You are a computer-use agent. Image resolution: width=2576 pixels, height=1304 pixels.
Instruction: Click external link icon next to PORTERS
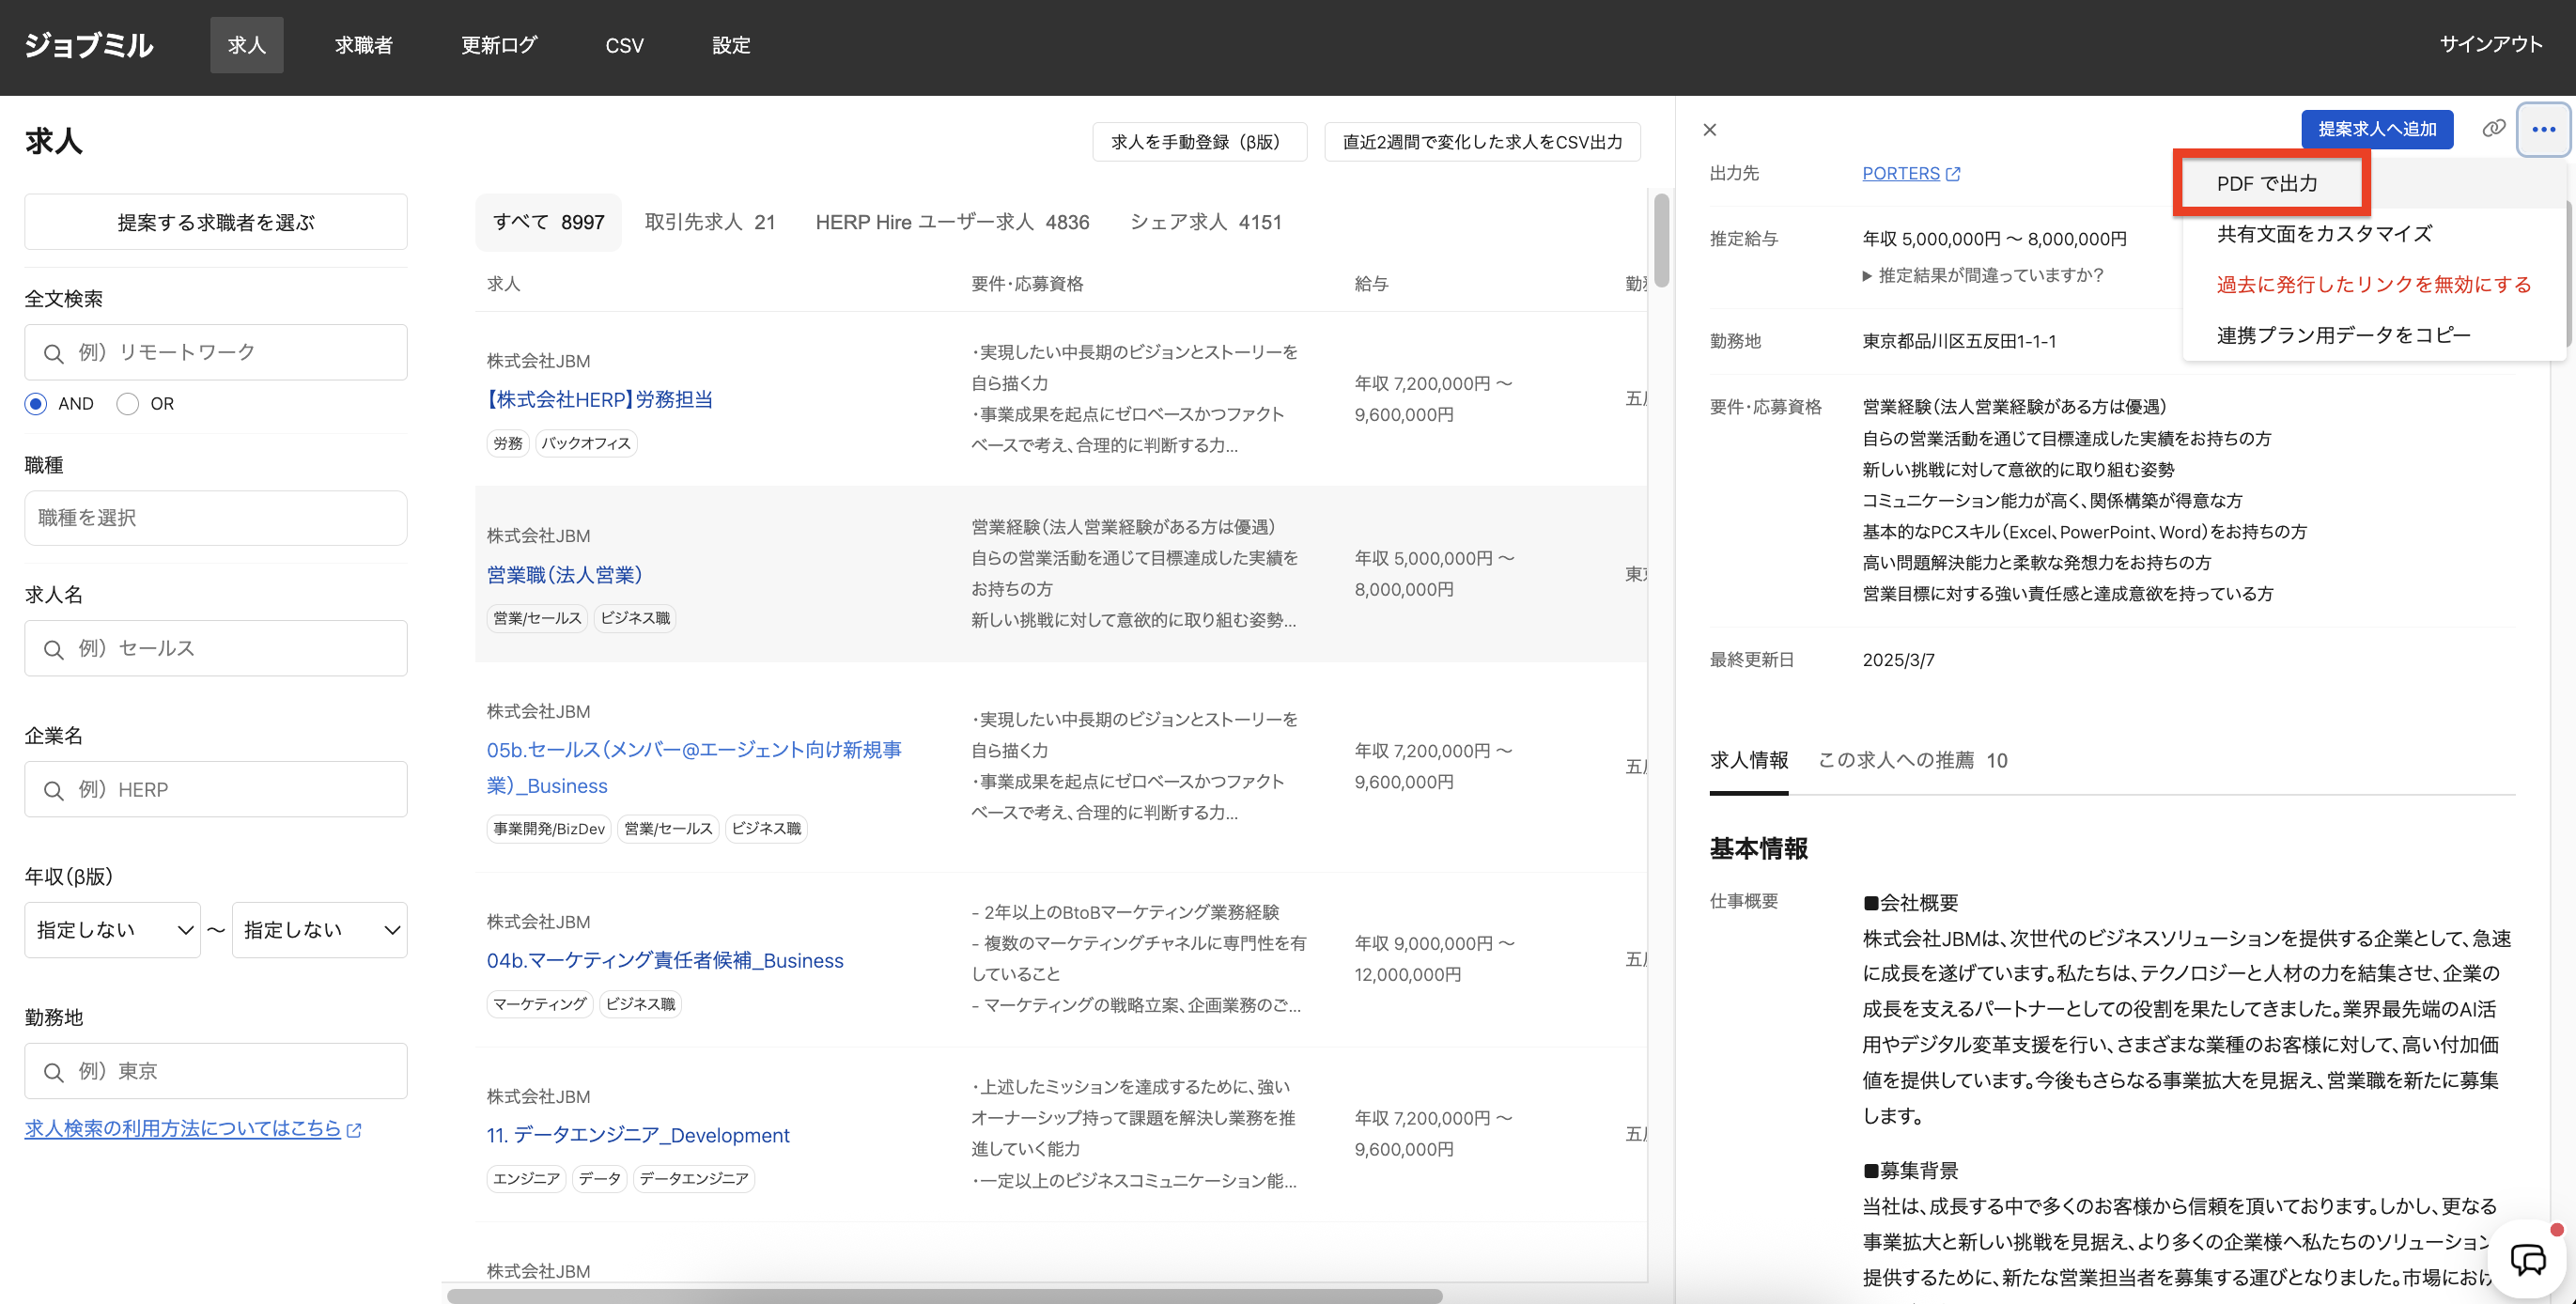point(1953,174)
